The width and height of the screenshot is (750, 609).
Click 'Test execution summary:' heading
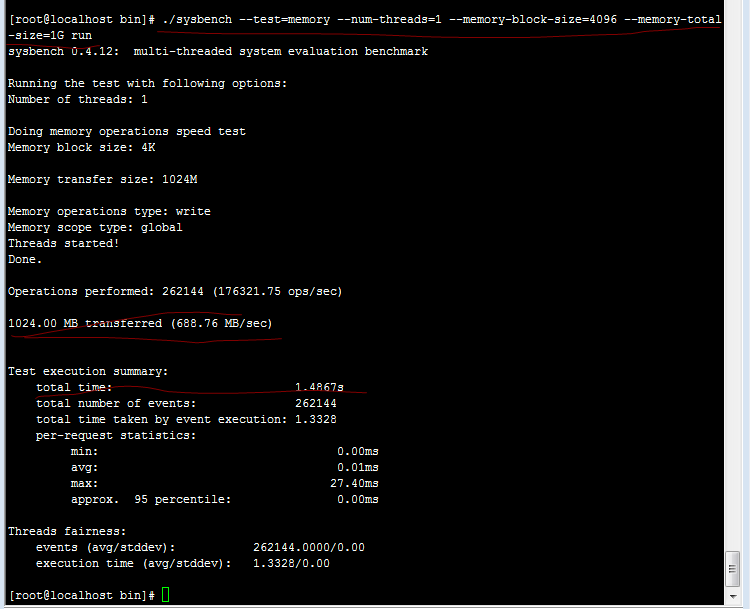[x=88, y=371]
